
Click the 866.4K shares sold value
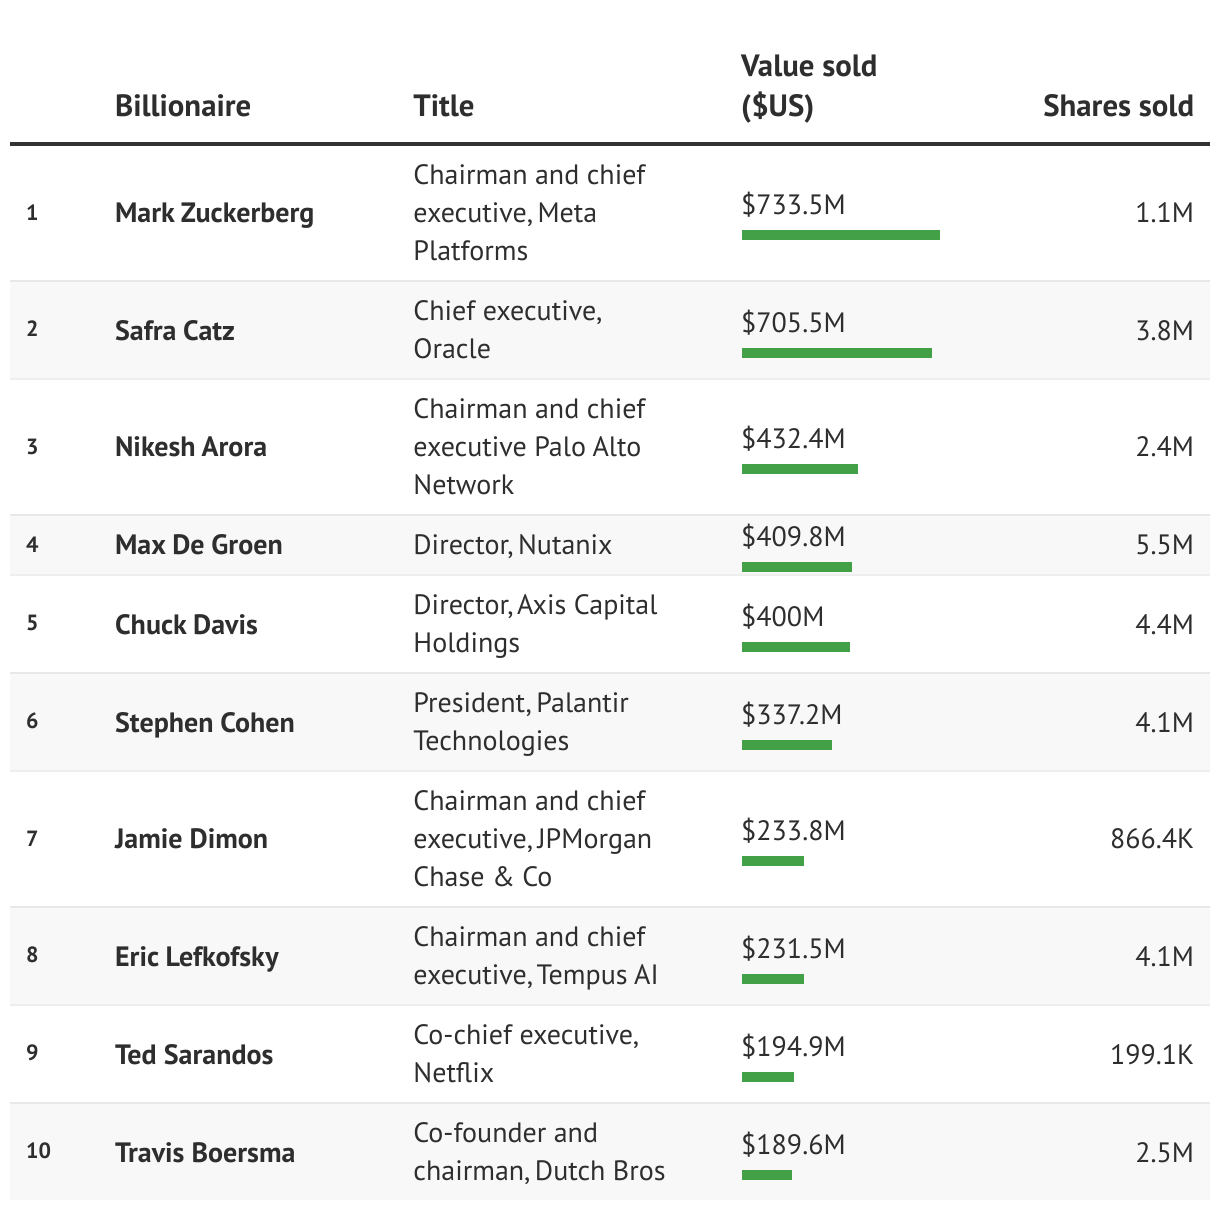1151,839
